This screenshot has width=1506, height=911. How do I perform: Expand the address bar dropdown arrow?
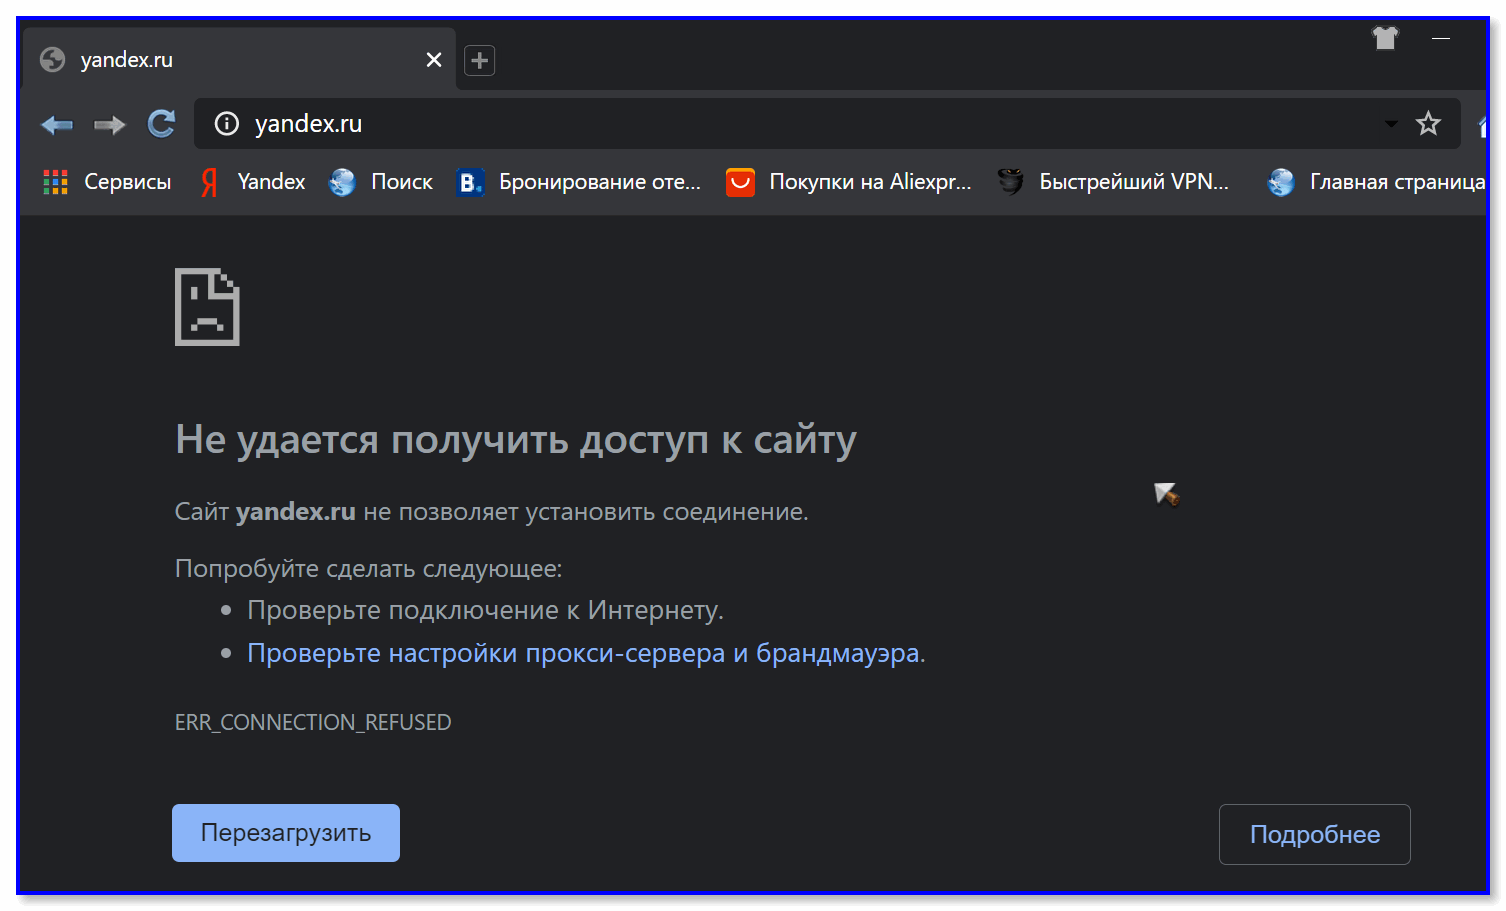tap(1391, 124)
